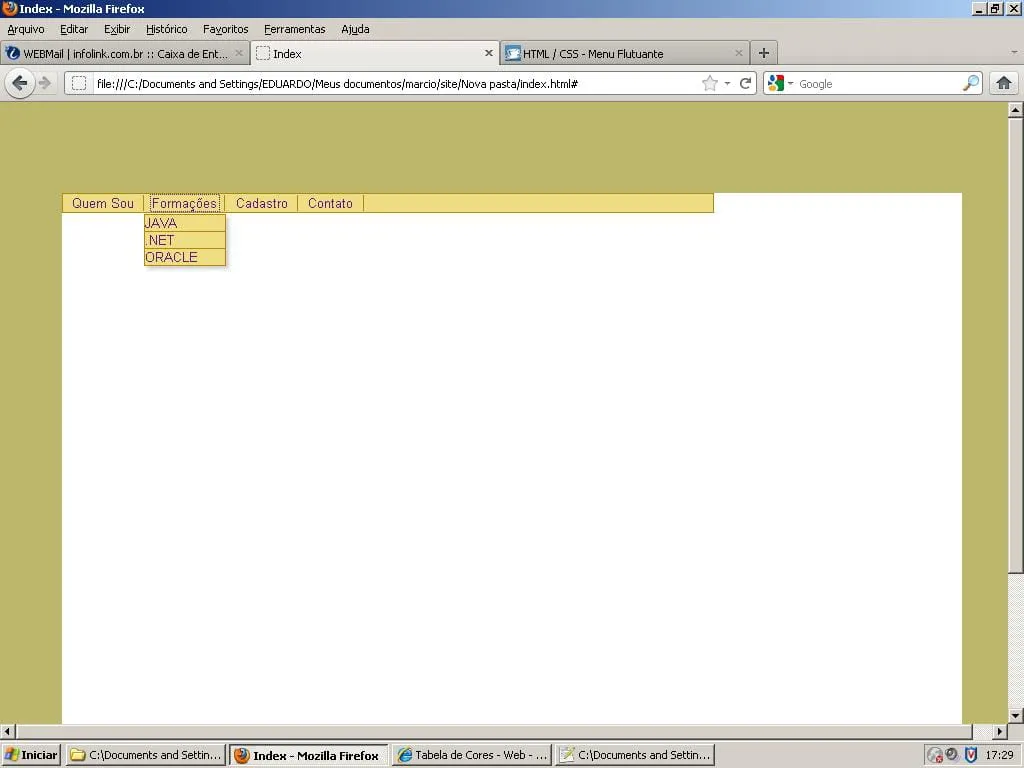Close the WEBMail infolink tab

tap(239, 53)
